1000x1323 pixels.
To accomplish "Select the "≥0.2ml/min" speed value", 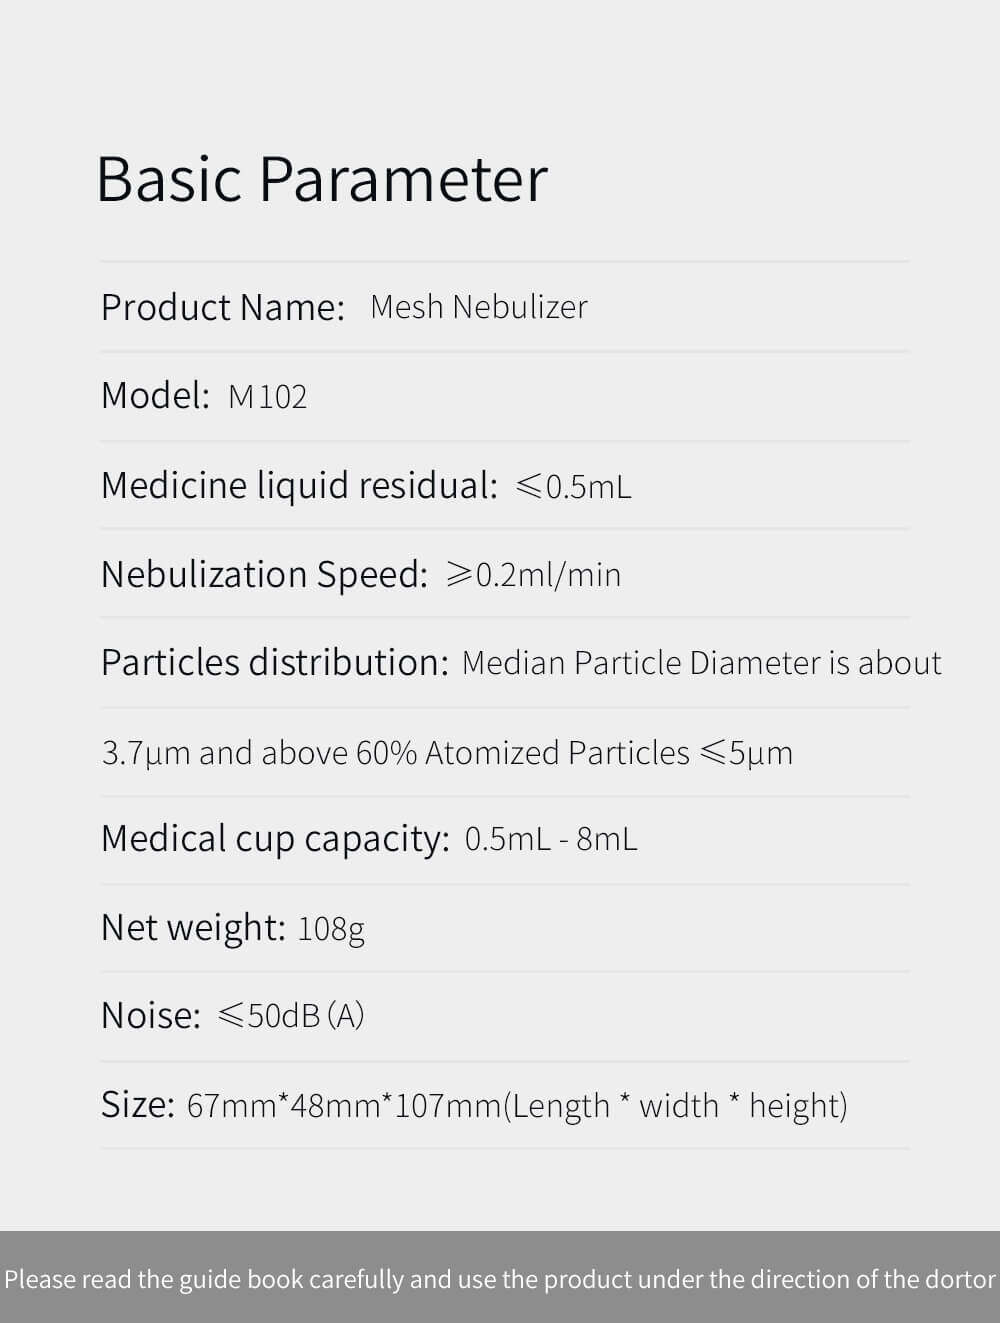I will tap(533, 575).
